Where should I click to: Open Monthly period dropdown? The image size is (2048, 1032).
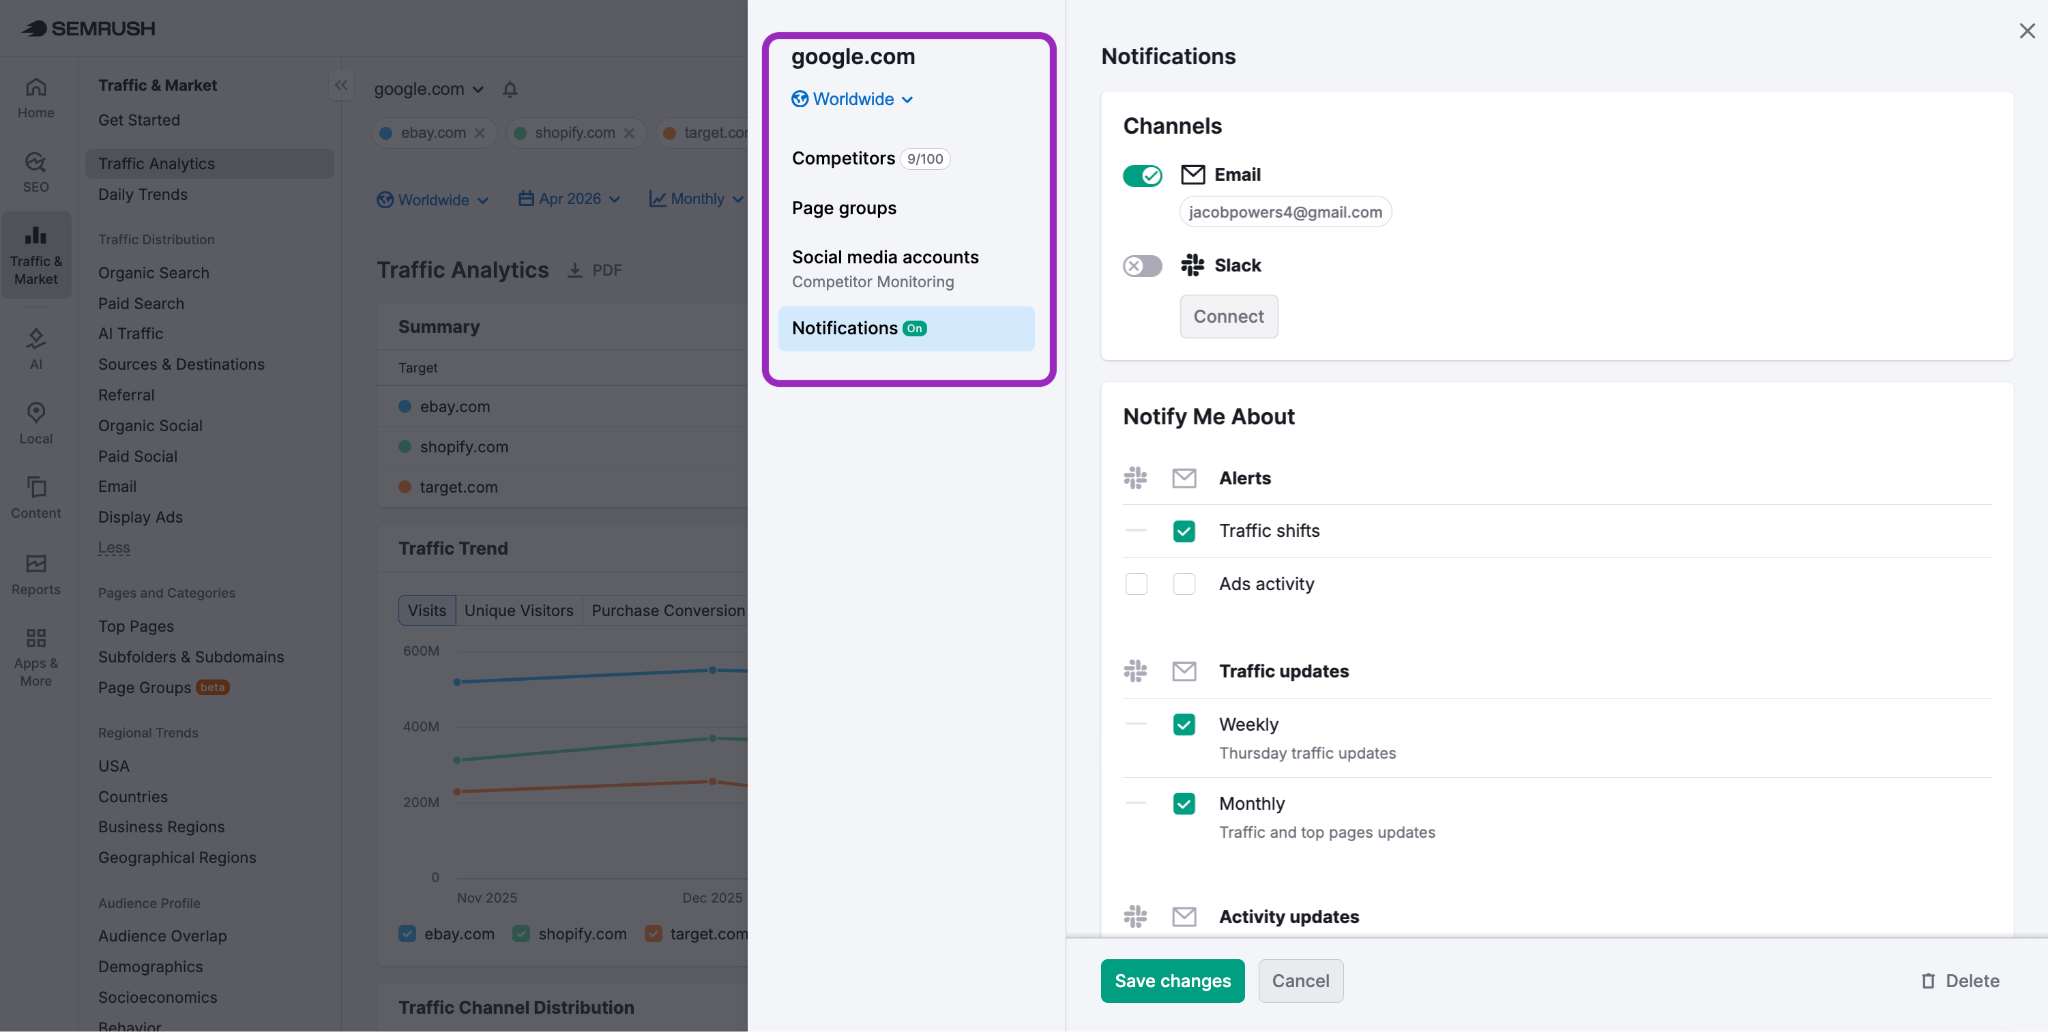click(x=696, y=199)
